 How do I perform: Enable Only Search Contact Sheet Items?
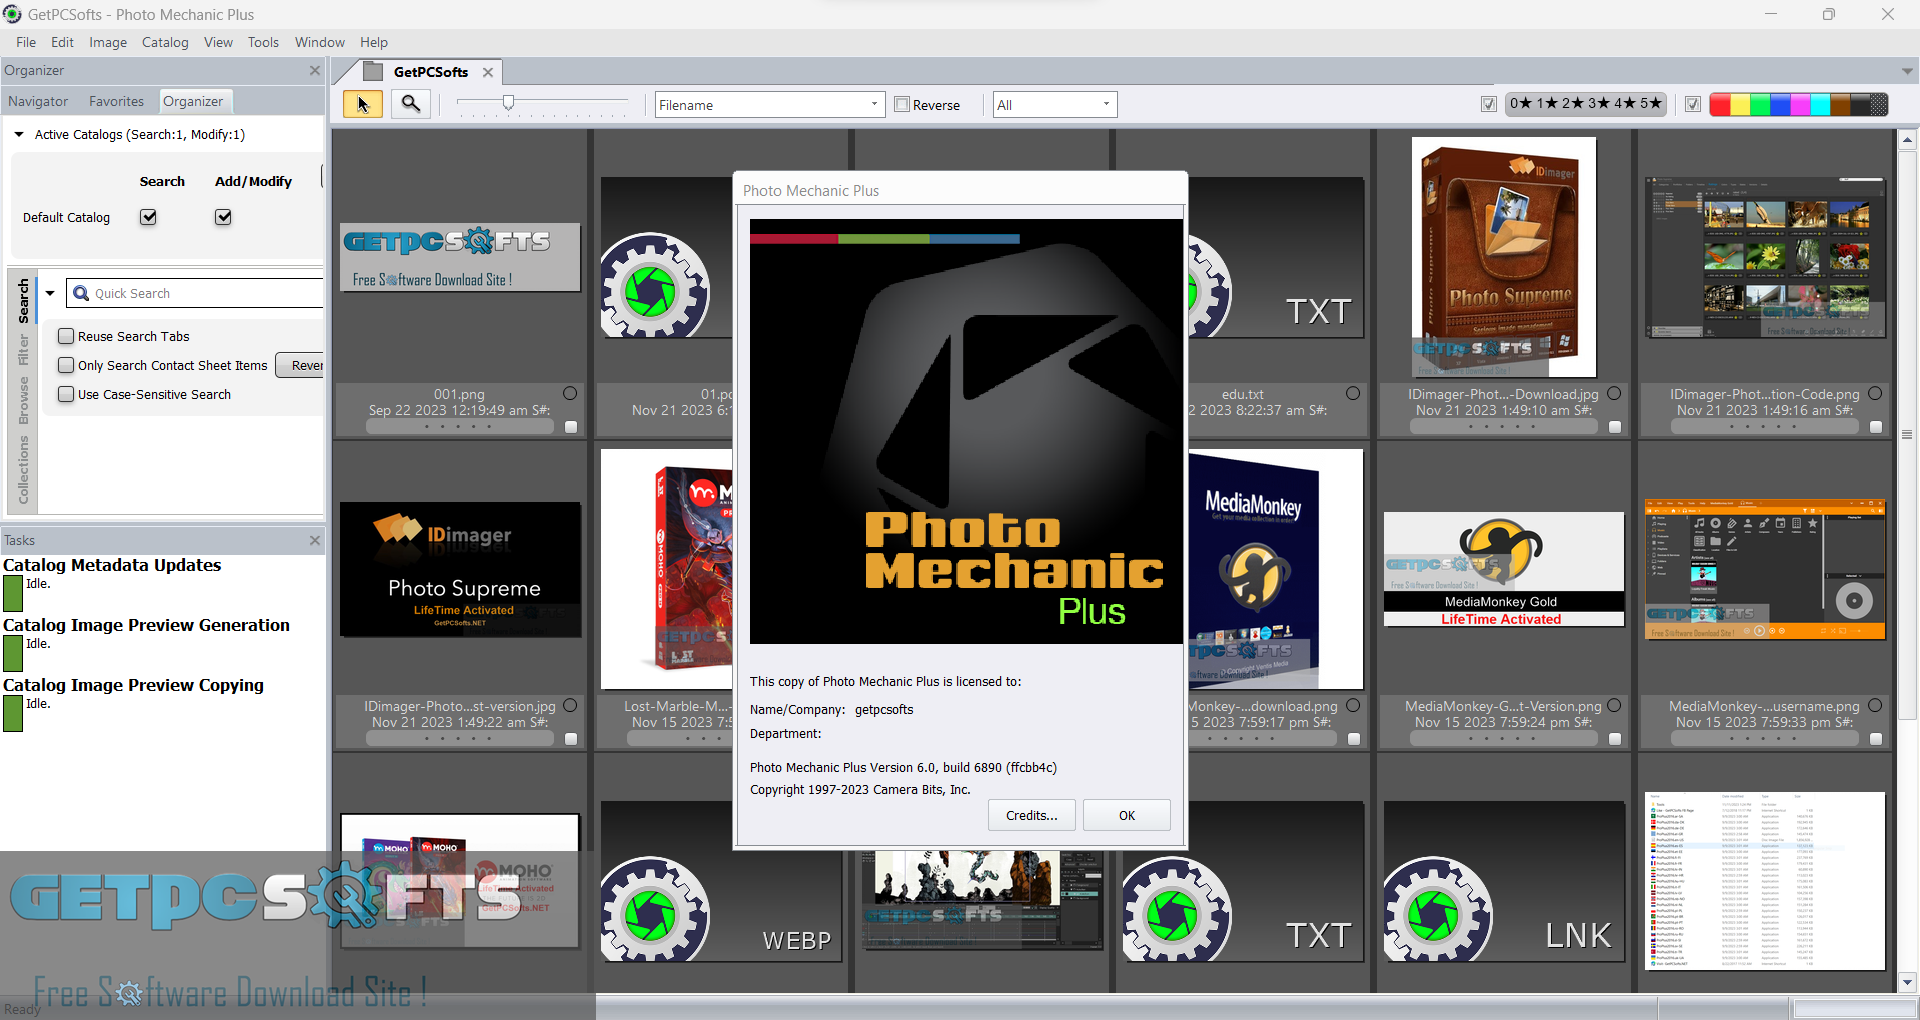pyautogui.click(x=66, y=365)
